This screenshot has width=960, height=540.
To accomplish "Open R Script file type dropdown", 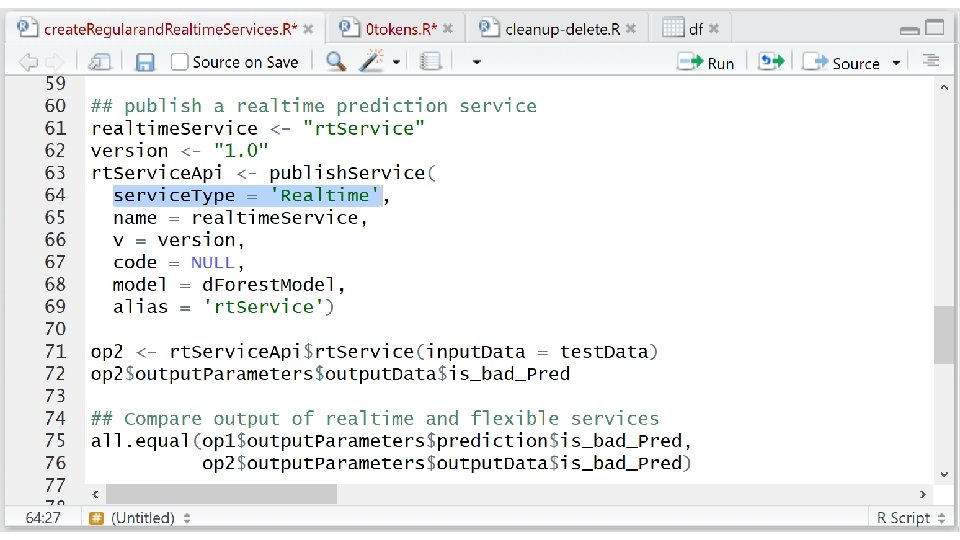I will coord(910,518).
